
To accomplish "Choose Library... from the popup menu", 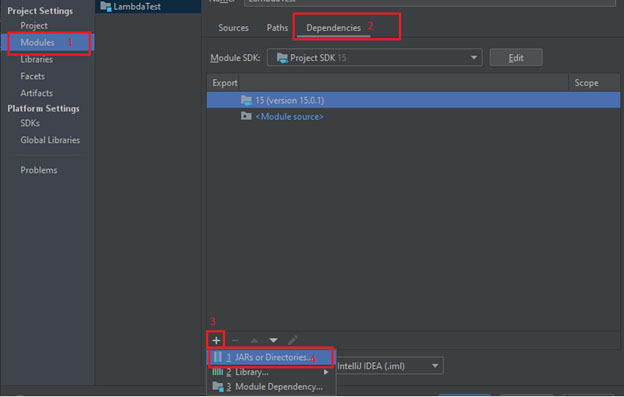I will coord(271,372).
